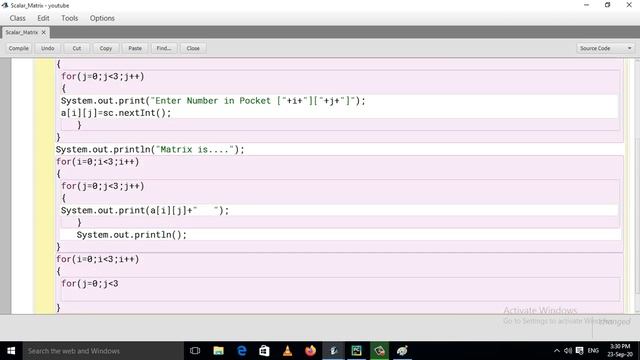Screen dimensions: 640x360
Task: Click the Paste button
Action: (135, 48)
